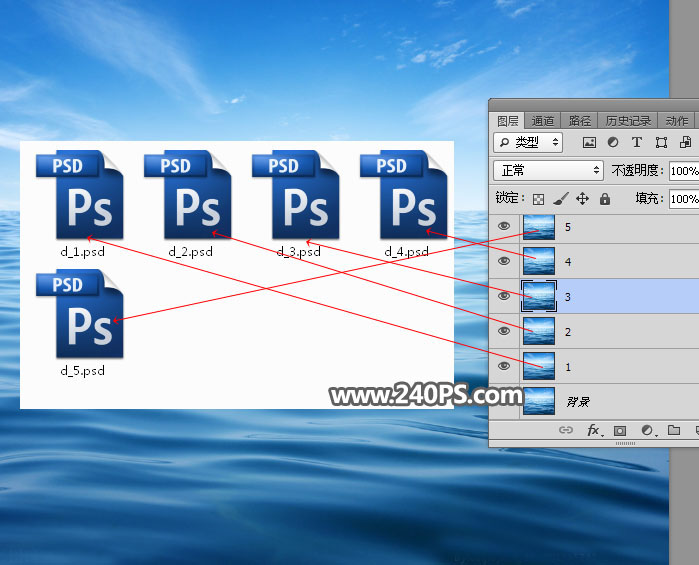The image size is (699, 565).
Task: Select the d_1.psd file icon
Action: click(80, 195)
